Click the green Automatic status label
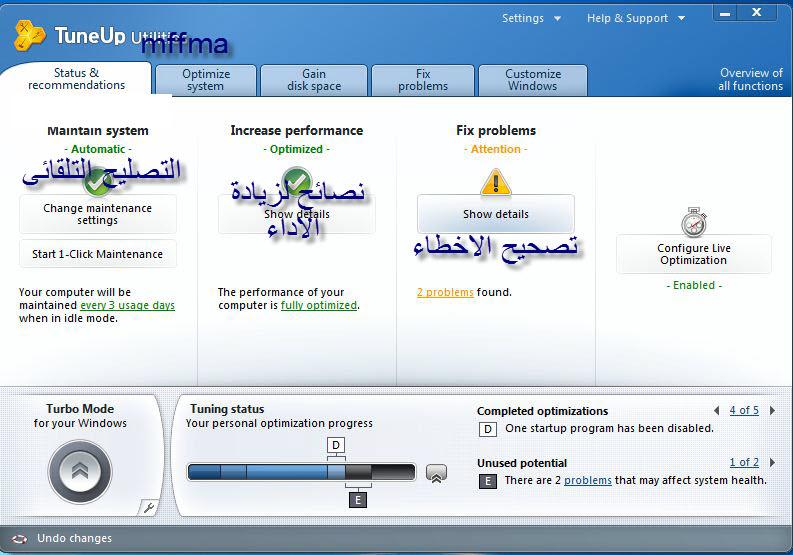793x555 pixels. [x=98, y=149]
